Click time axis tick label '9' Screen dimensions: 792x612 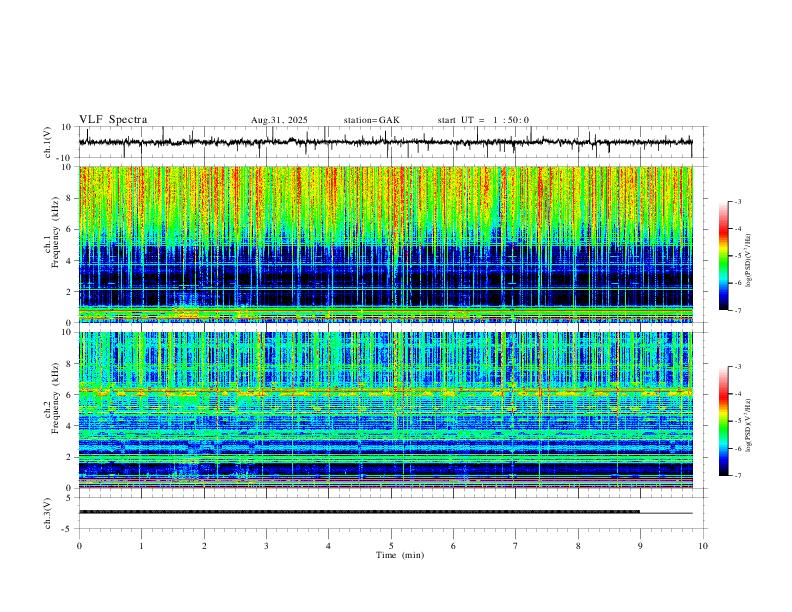[640, 546]
